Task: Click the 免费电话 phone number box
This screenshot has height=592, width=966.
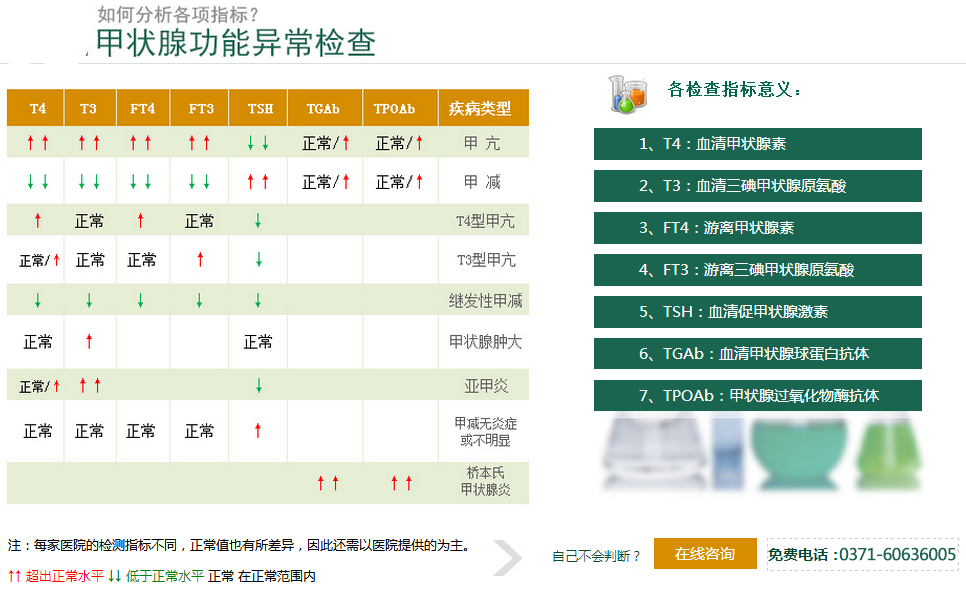Action: [x=861, y=554]
